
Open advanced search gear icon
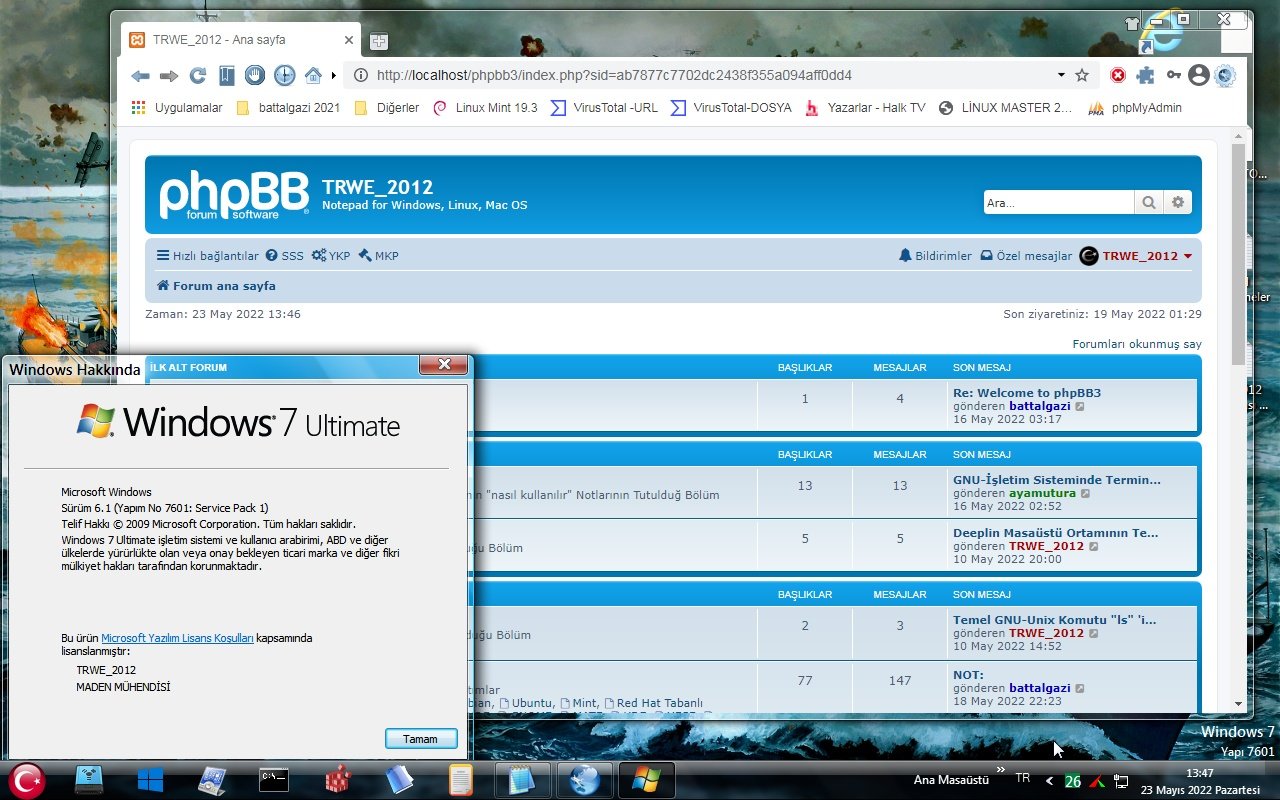1178,202
